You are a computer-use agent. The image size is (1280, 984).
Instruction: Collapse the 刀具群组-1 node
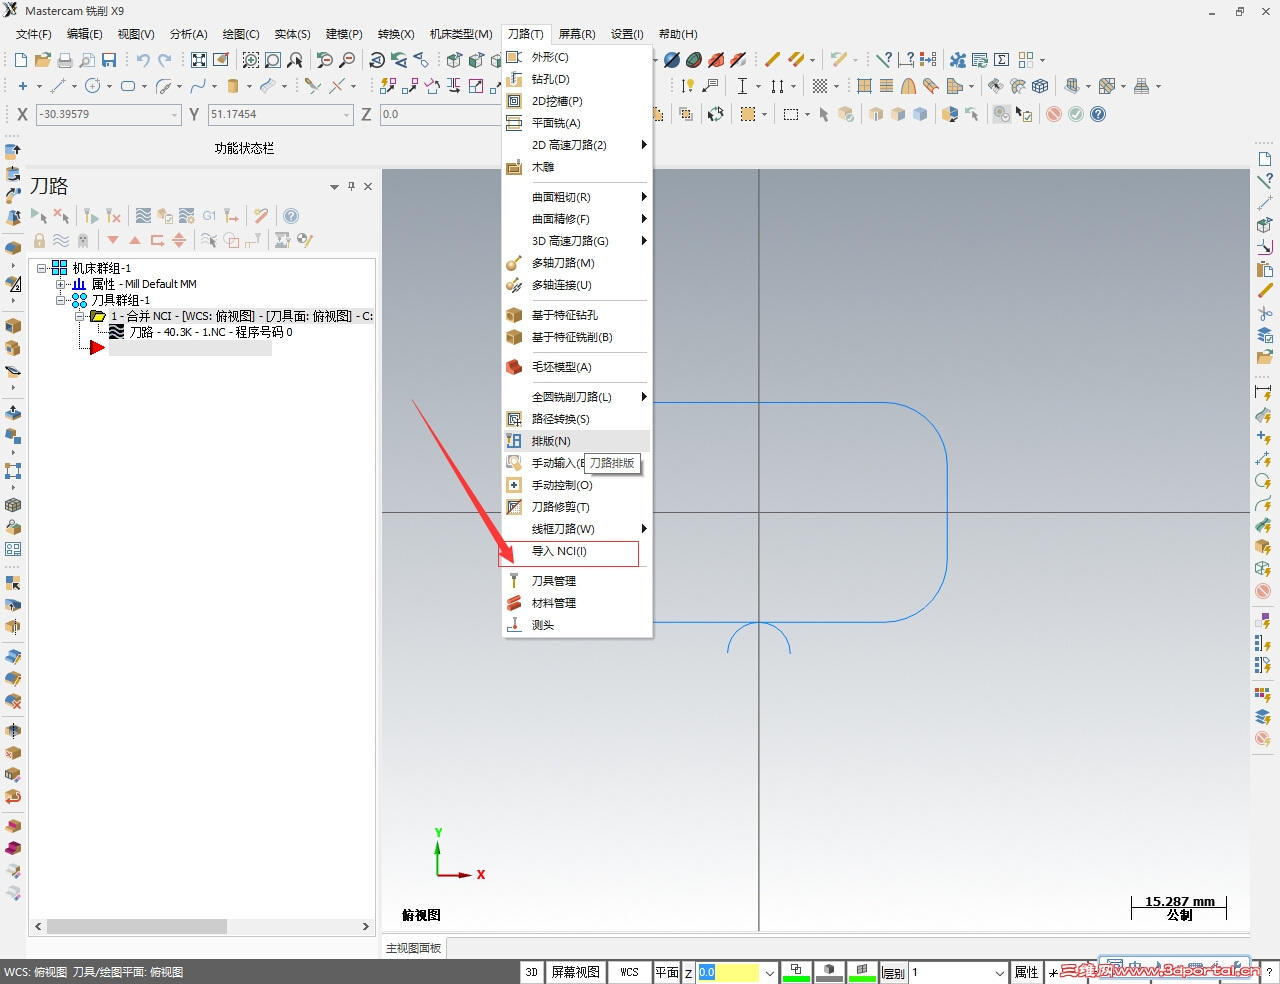(x=61, y=300)
